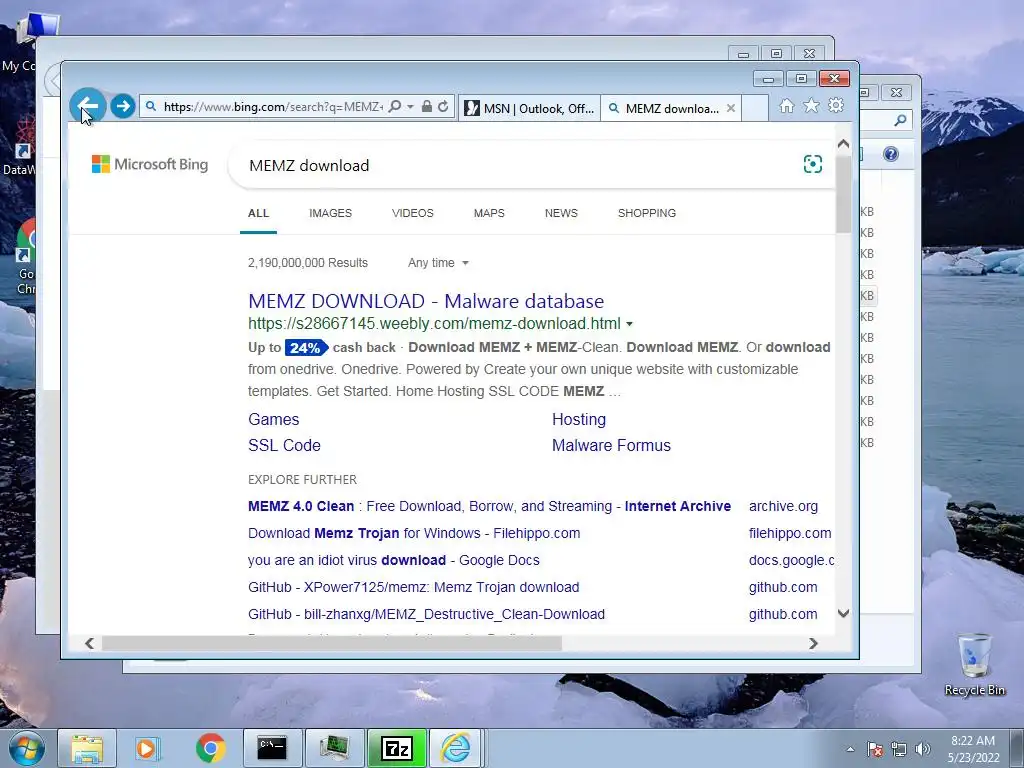Open the SSL Code sublink

[284, 445]
